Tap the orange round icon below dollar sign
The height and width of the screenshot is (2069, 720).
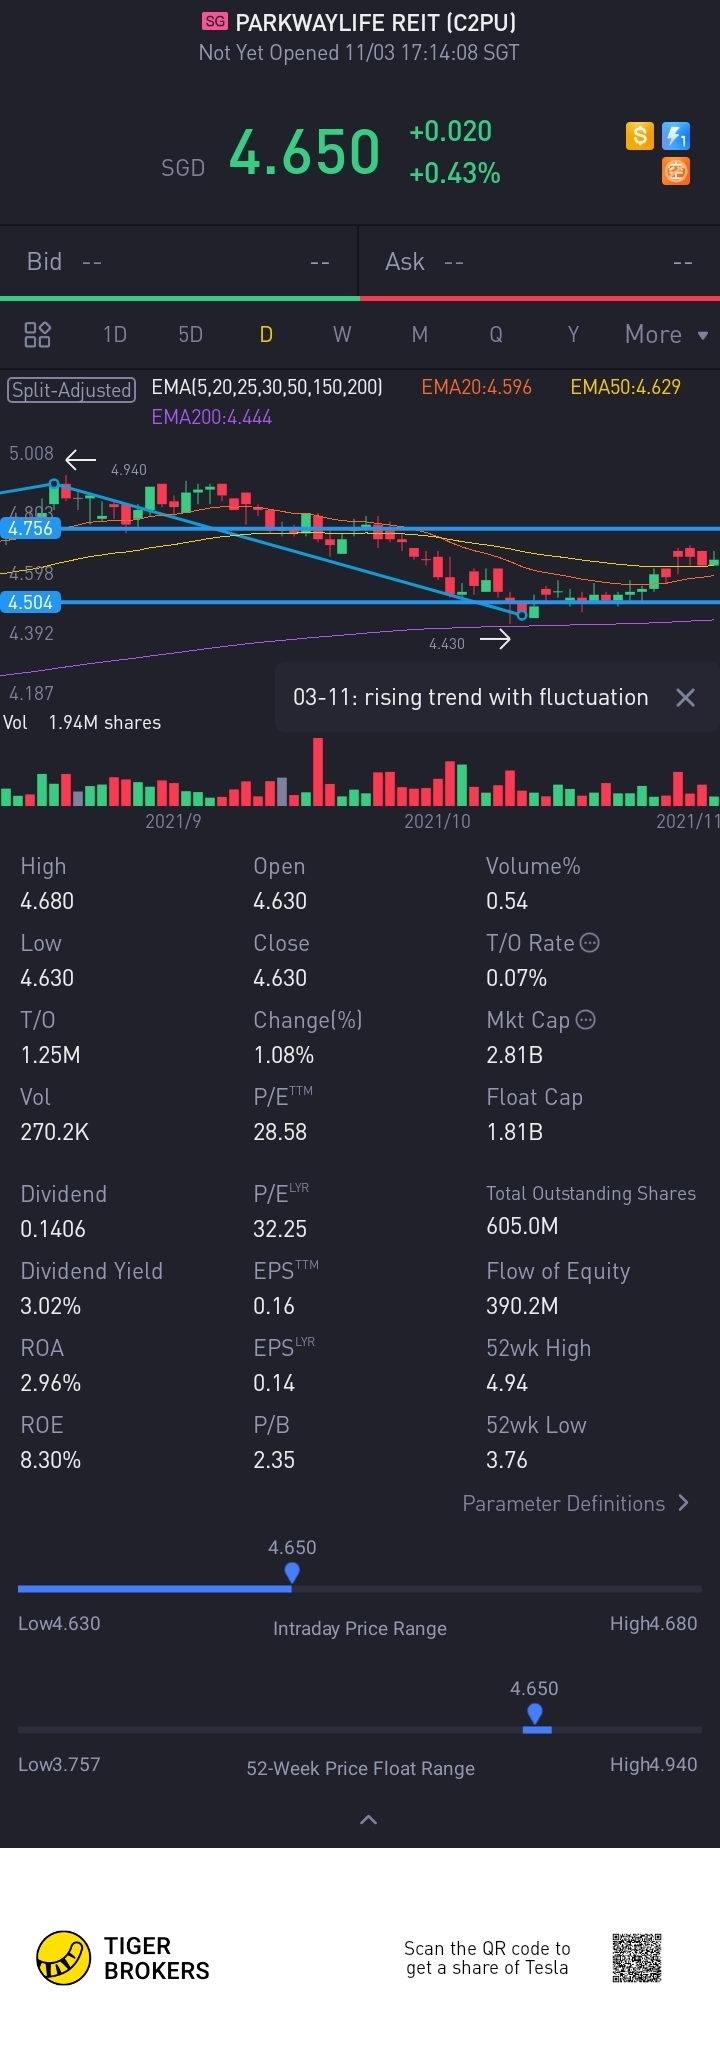coord(676,171)
